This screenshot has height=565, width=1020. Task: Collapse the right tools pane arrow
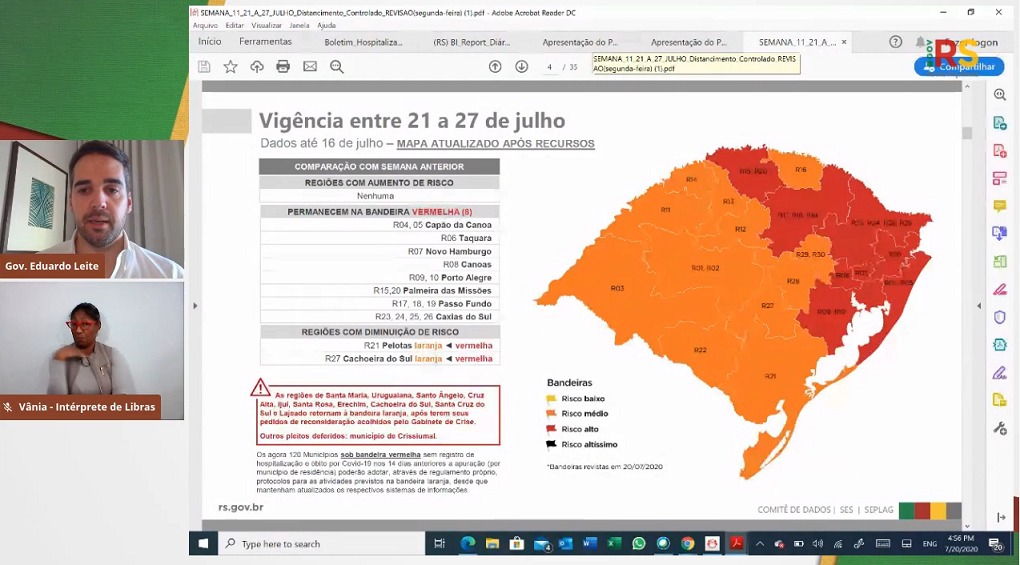pyautogui.click(x=1000, y=517)
